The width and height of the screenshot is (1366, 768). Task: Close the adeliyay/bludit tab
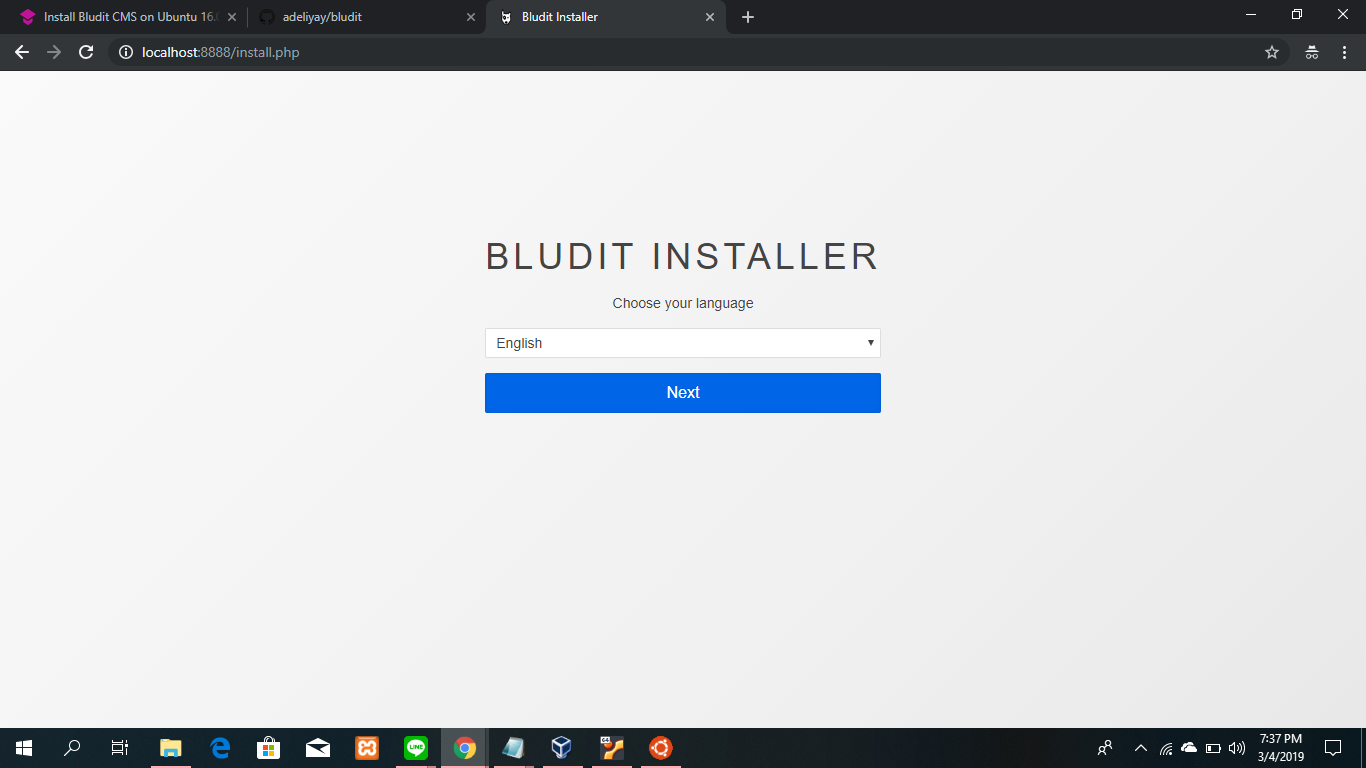pos(471,17)
